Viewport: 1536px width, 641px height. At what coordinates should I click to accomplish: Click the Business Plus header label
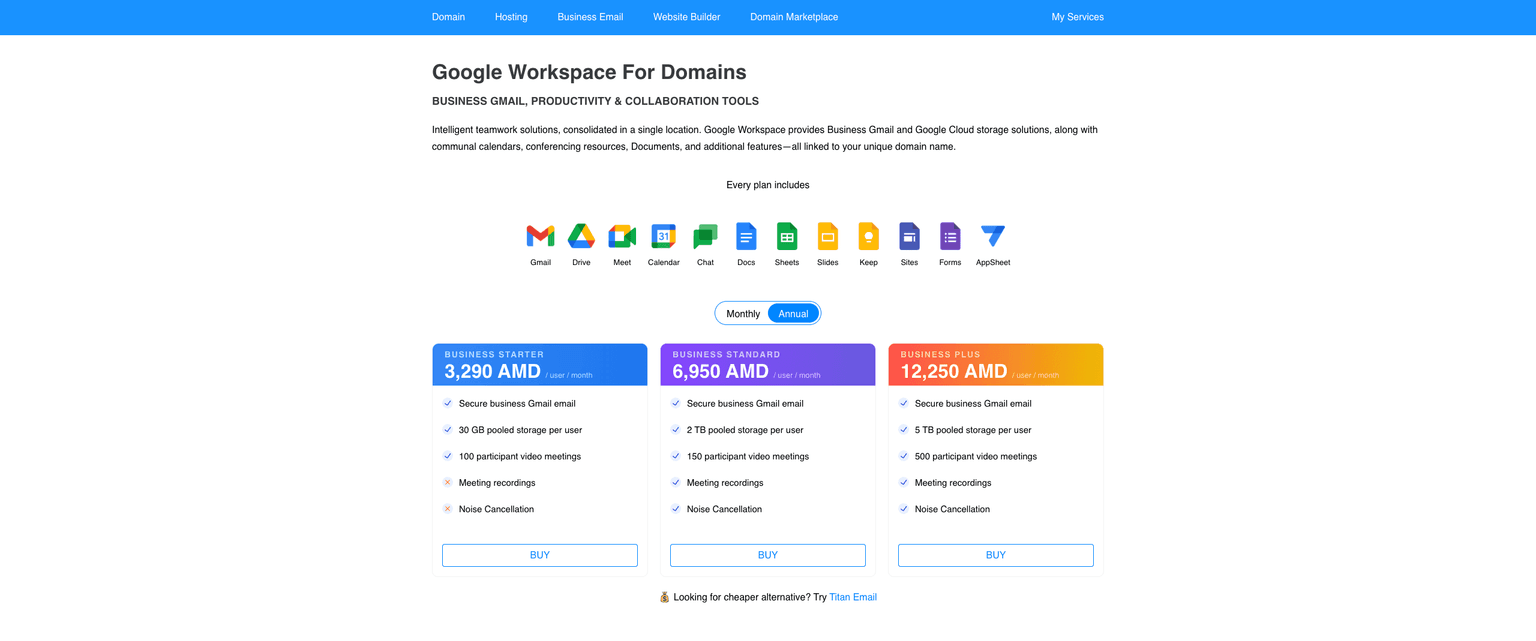pyautogui.click(x=940, y=354)
